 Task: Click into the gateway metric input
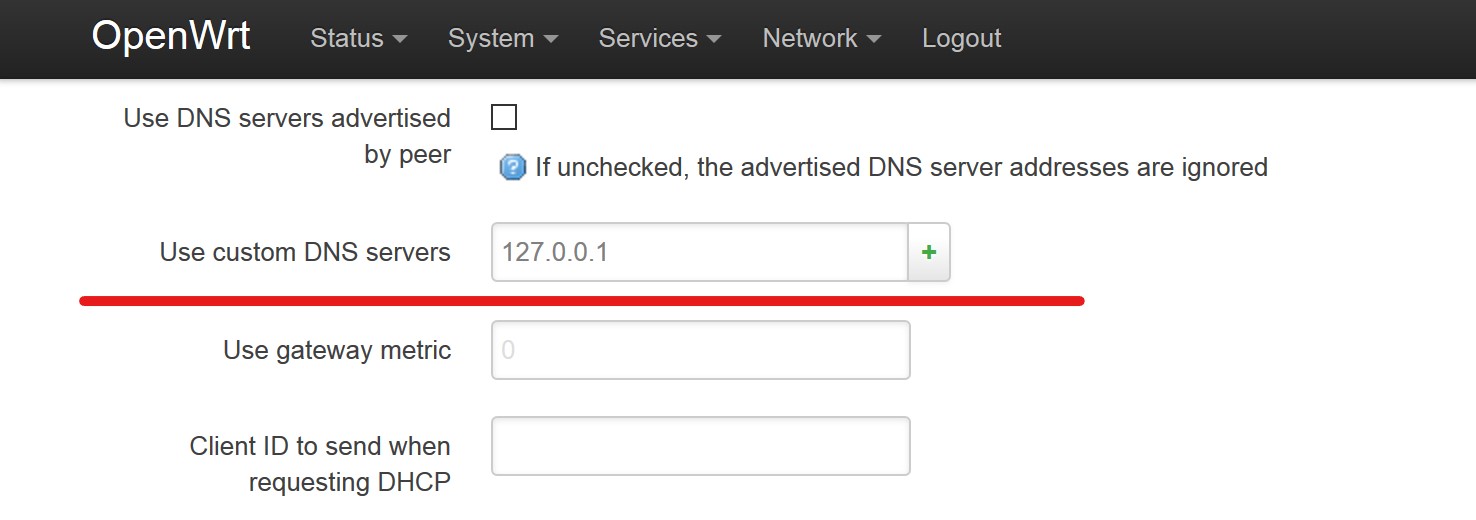[700, 350]
